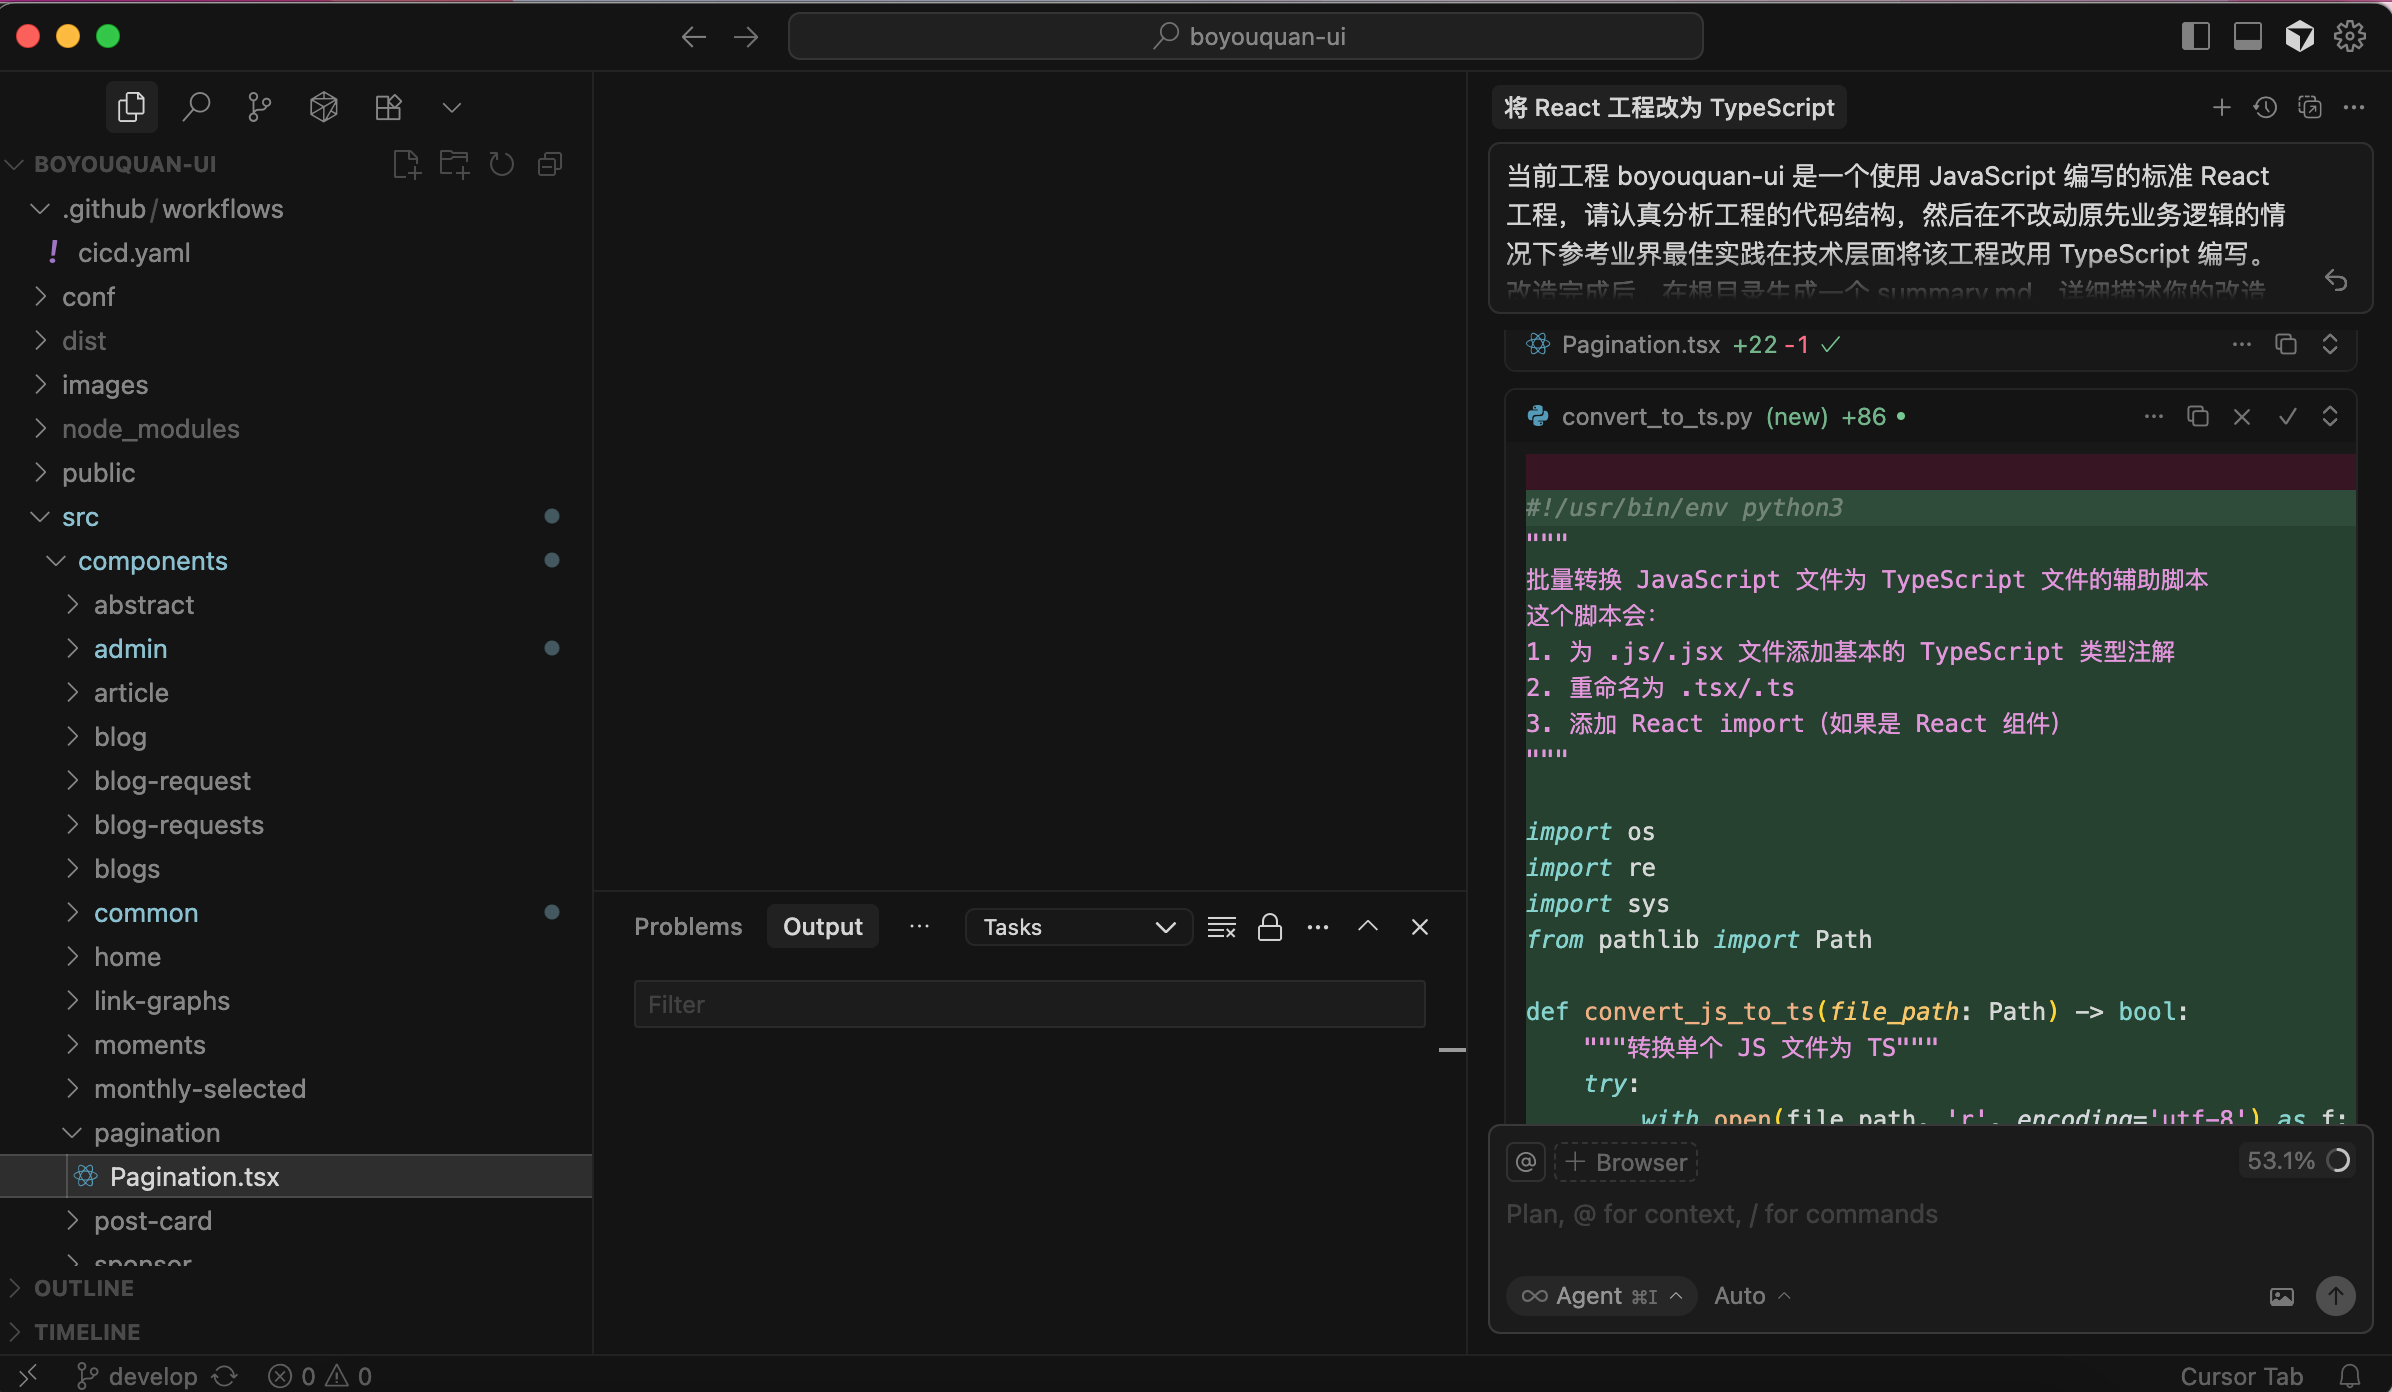Screen dimensions: 2392x1392
Task: Open the Agent mode selector
Action: [x=1600, y=1295]
